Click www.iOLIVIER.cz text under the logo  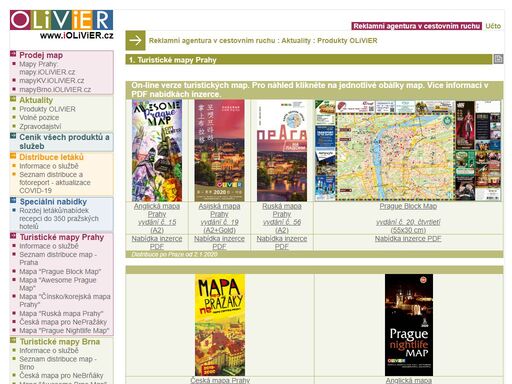tap(77, 35)
